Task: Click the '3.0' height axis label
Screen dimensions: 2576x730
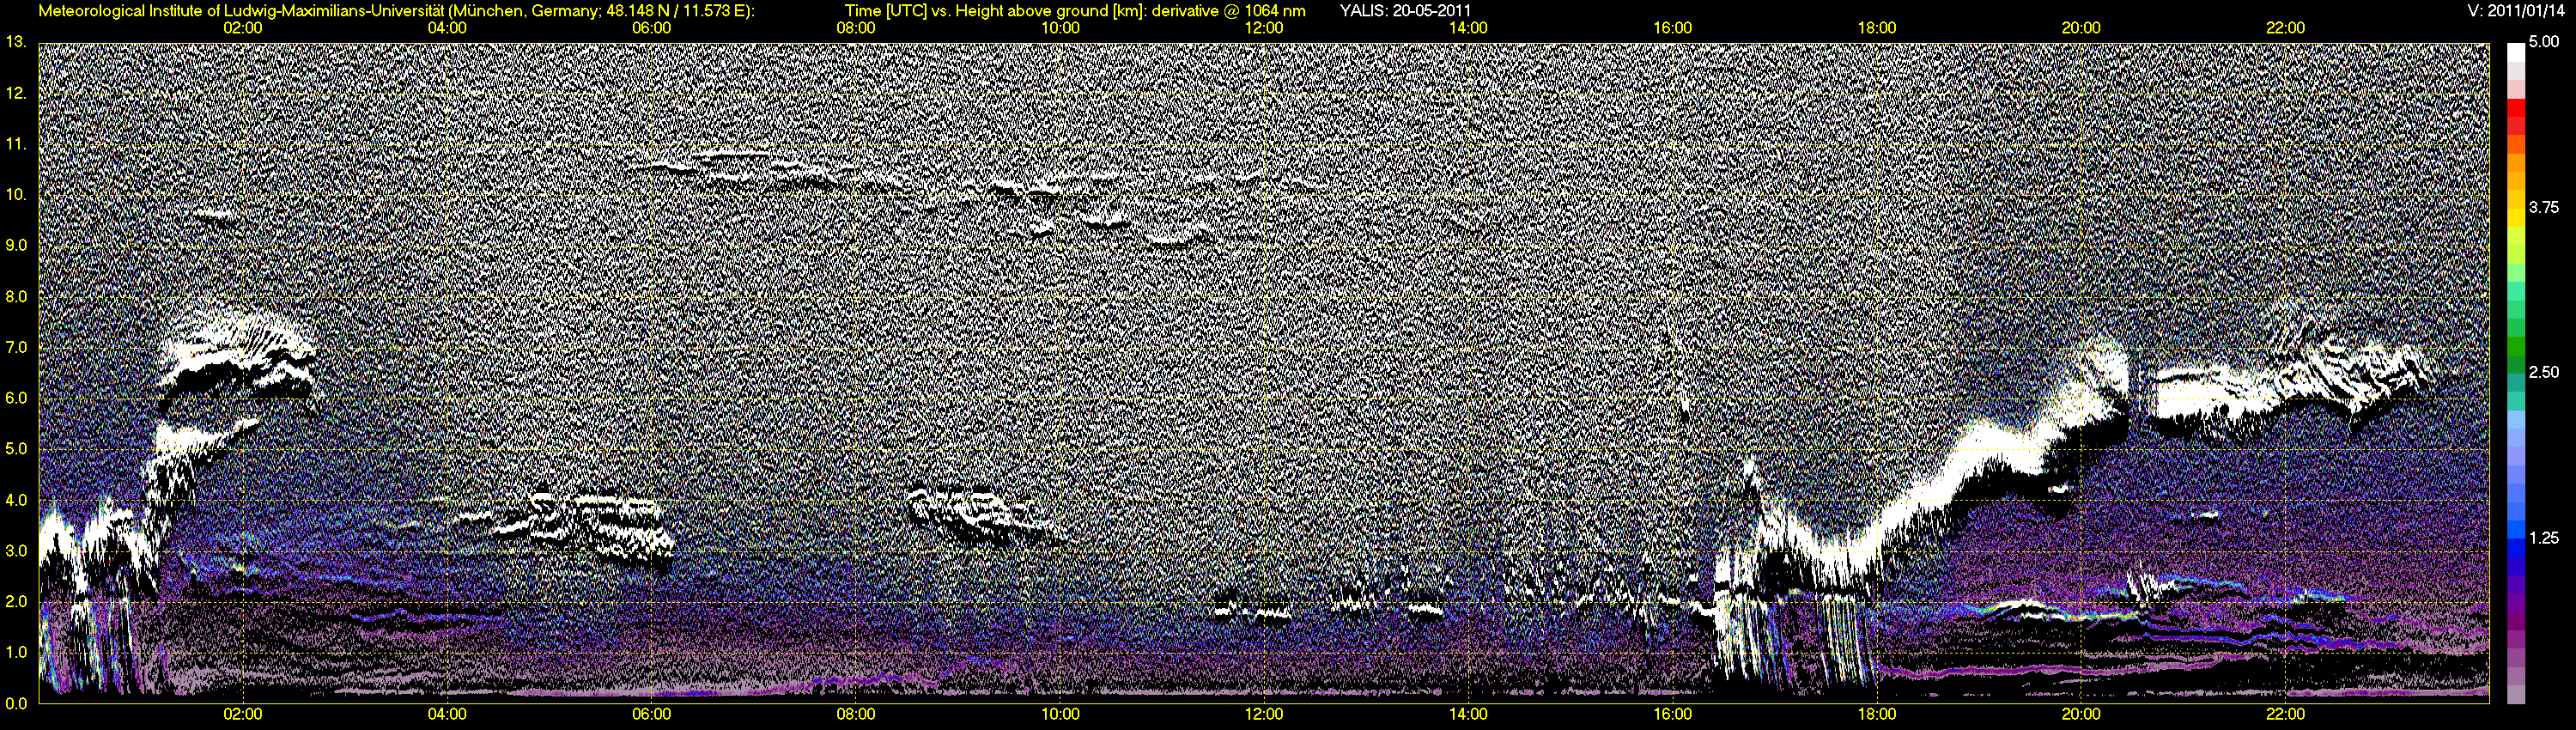Action: click(x=17, y=551)
